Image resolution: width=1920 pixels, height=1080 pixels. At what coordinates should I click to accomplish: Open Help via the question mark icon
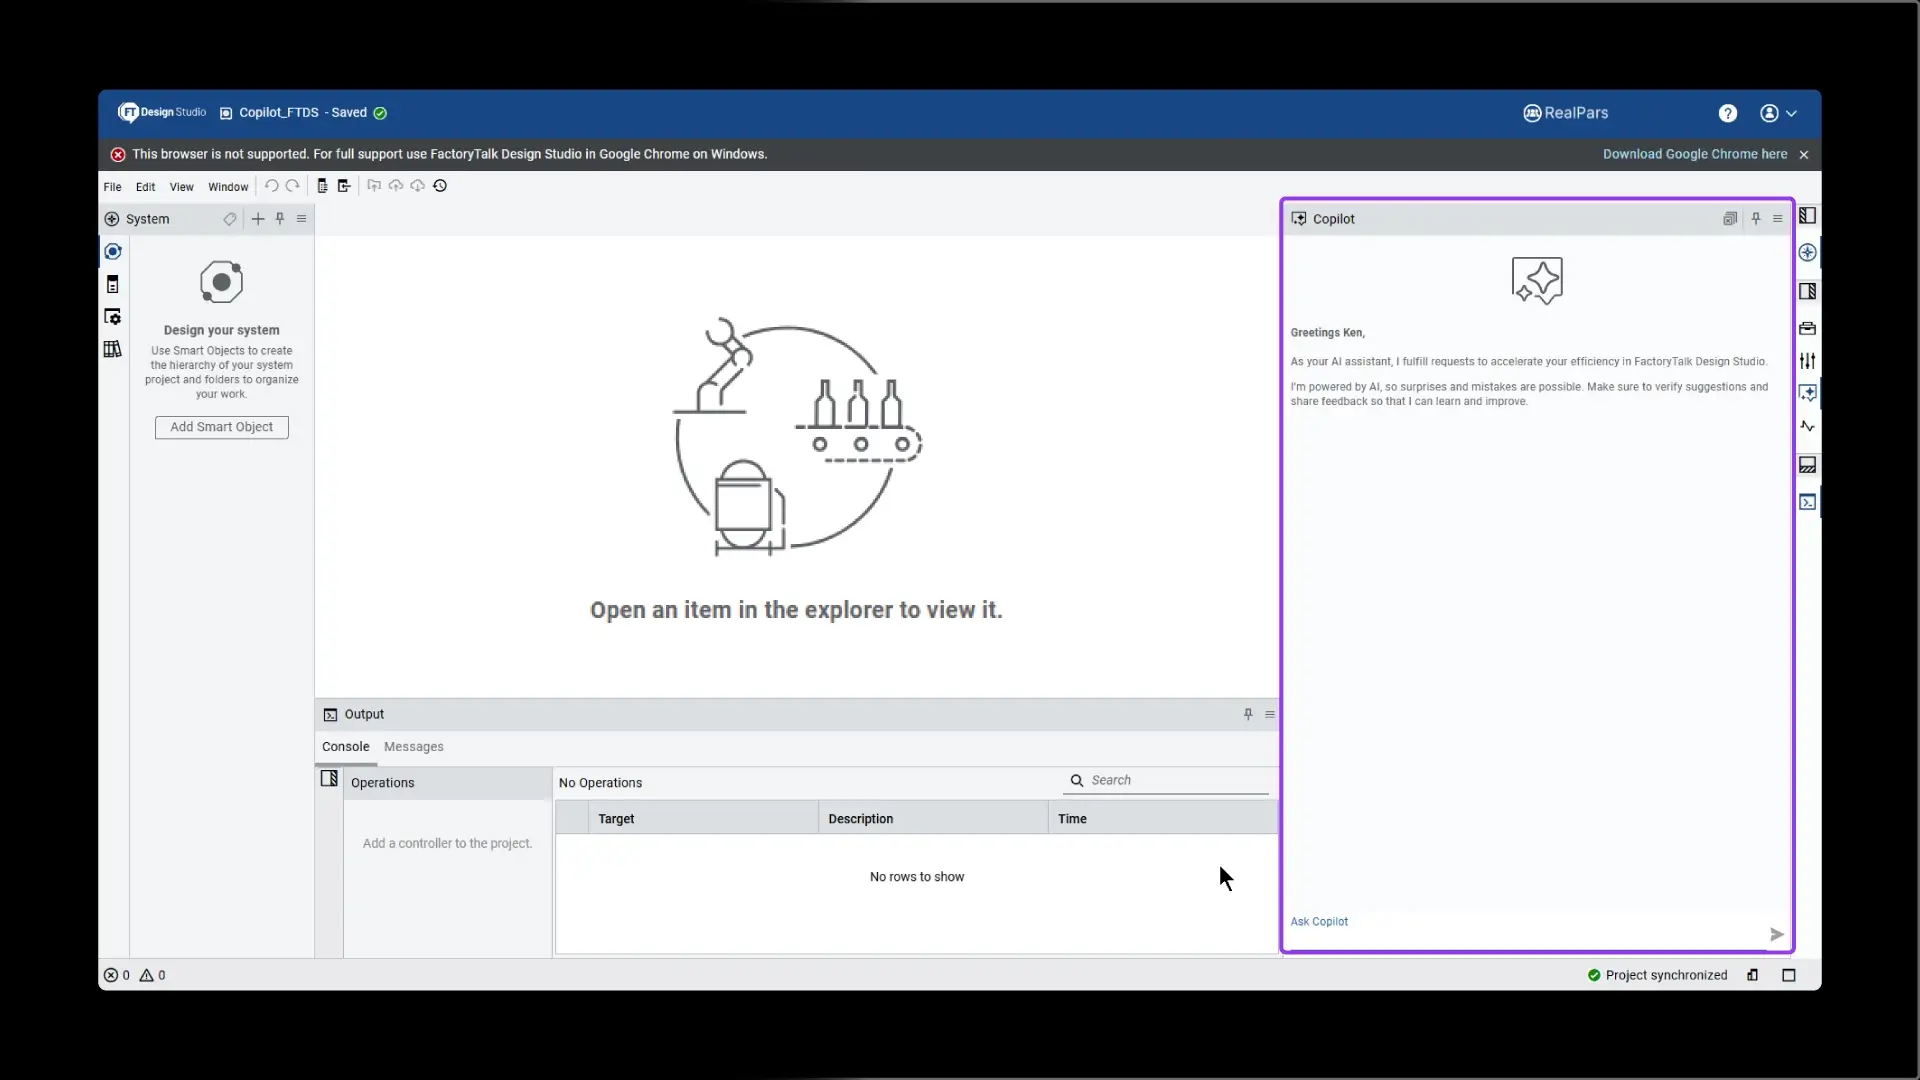pyautogui.click(x=1728, y=113)
